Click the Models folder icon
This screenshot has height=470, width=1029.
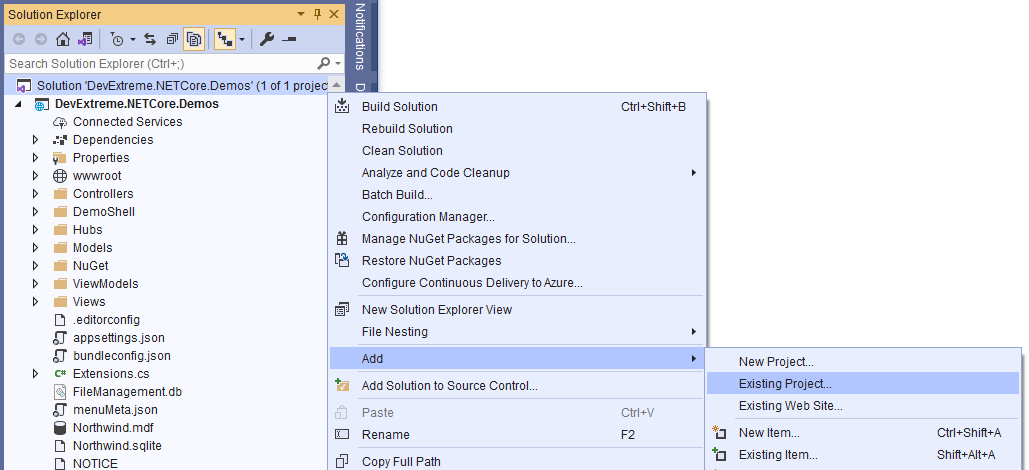pyautogui.click(x=60, y=248)
